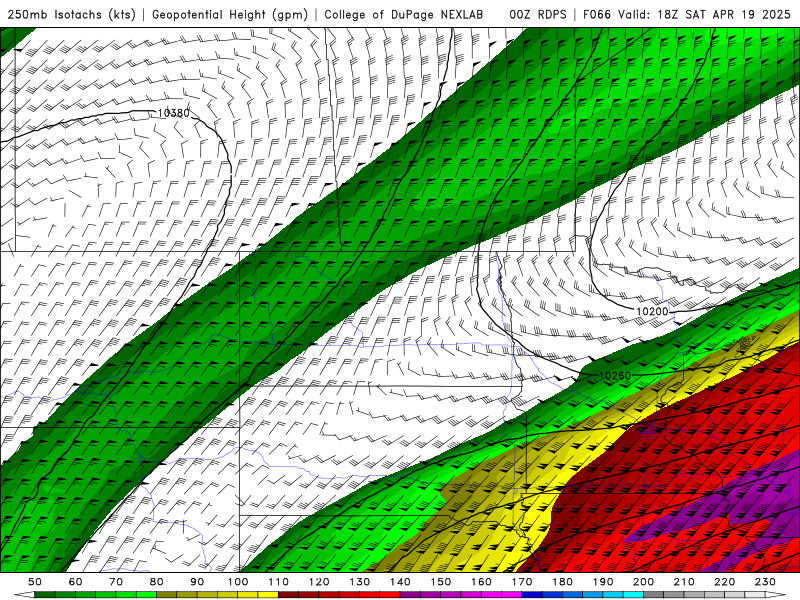The height and width of the screenshot is (600, 800).
Task: Click the 70 label on the color scale
Action: coord(116,582)
